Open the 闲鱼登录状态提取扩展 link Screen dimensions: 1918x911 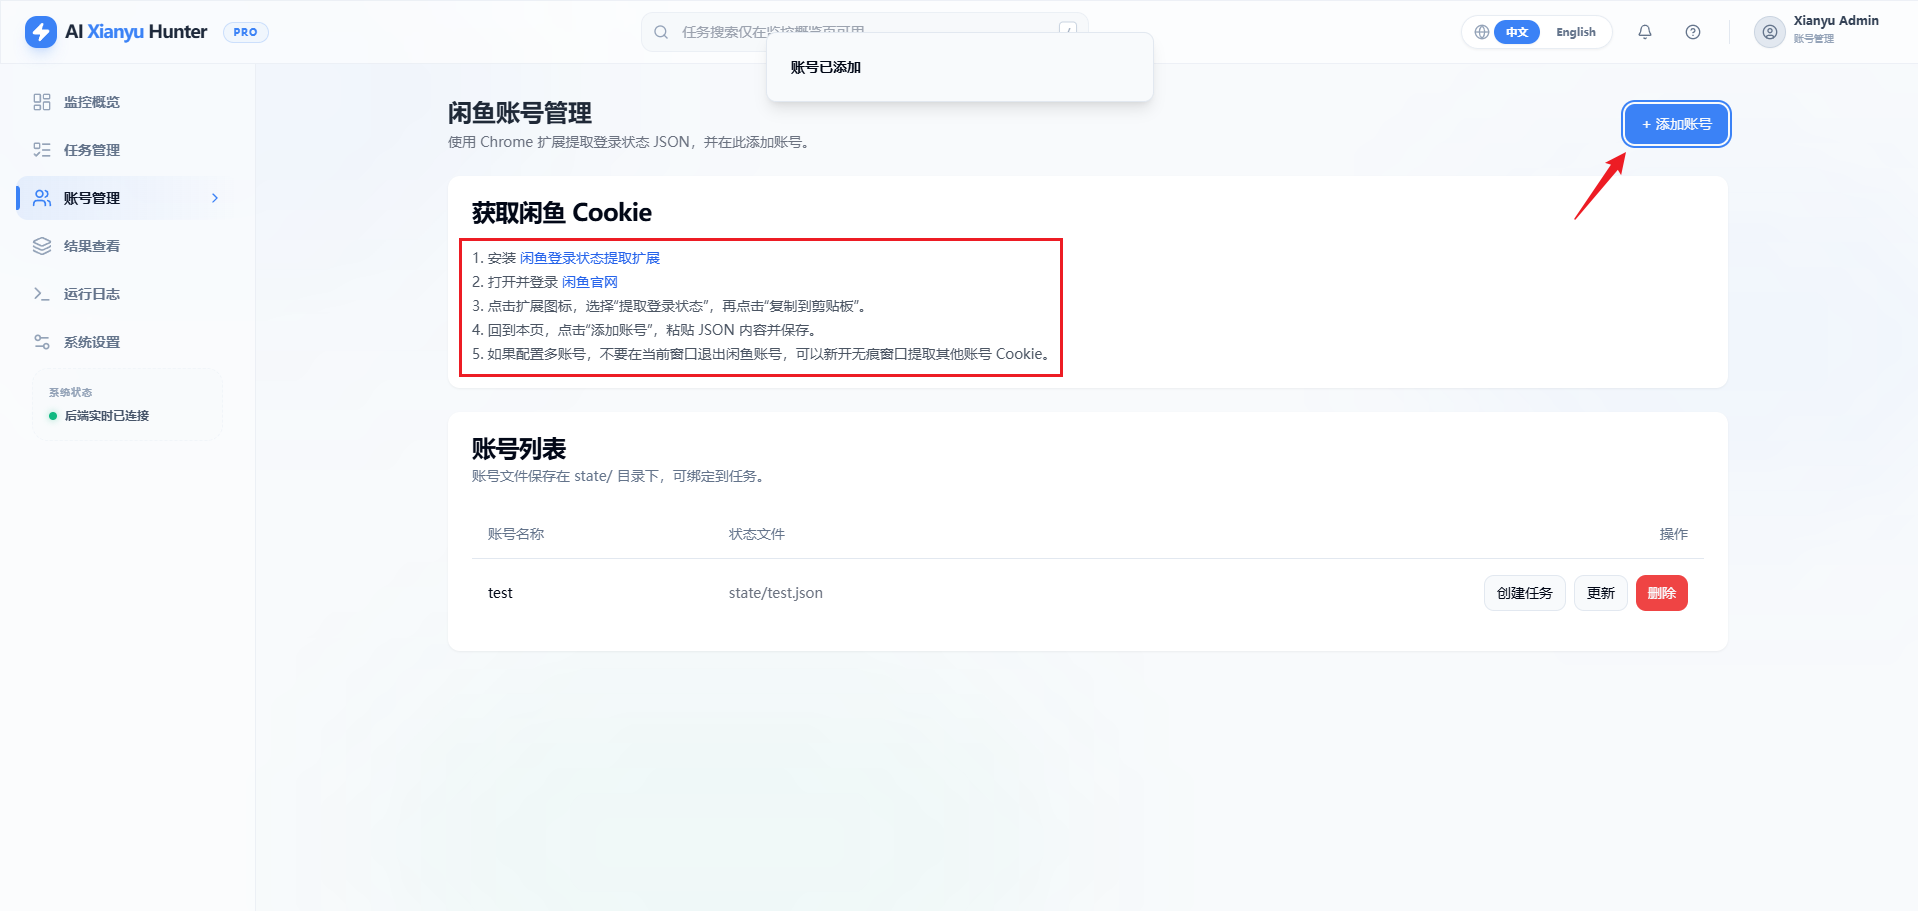590,258
